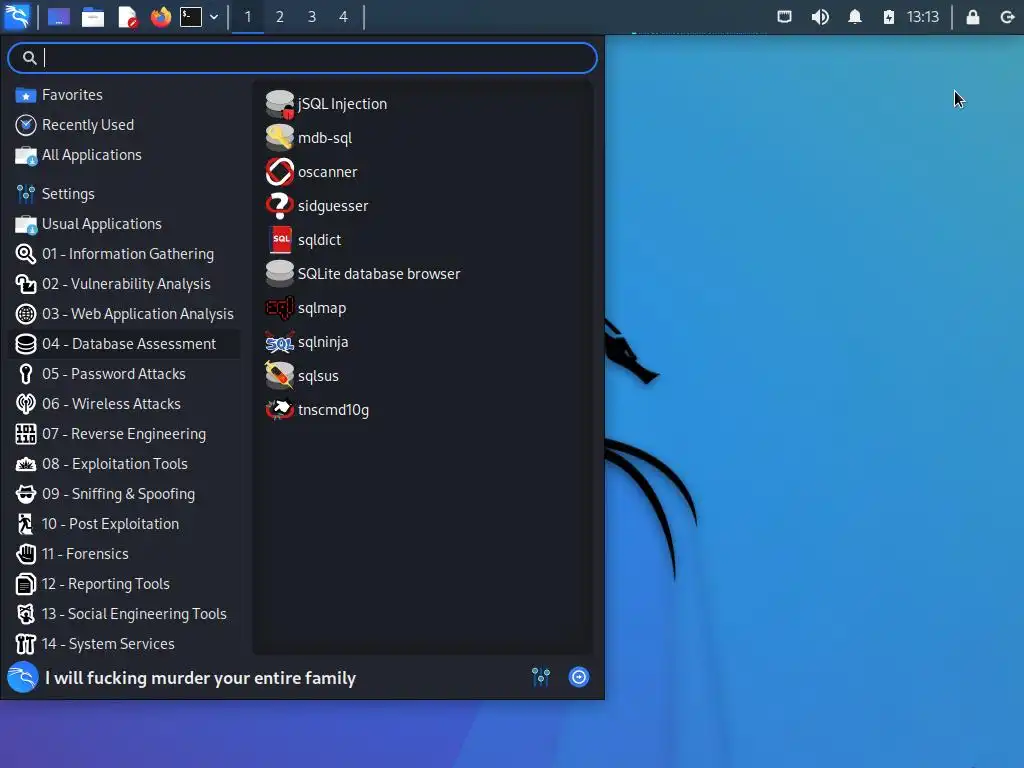Select 13 - Social Engineering Tools category
The image size is (1024, 768).
(x=125, y=615)
